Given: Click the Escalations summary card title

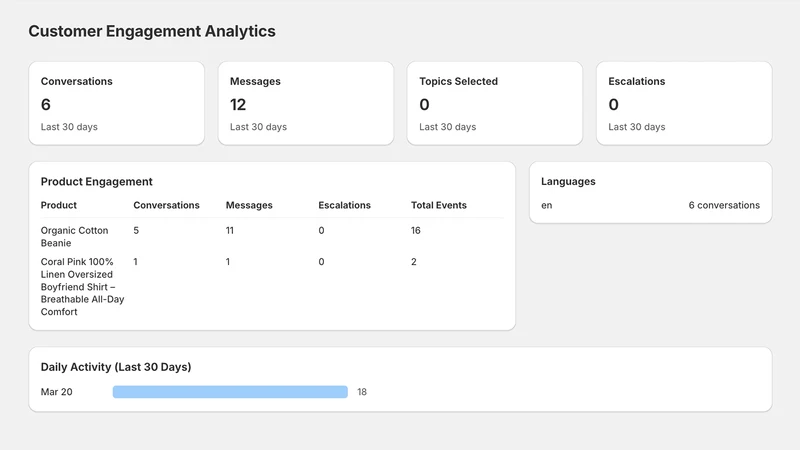Looking at the screenshot, I should pyautogui.click(x=637, y=81).
